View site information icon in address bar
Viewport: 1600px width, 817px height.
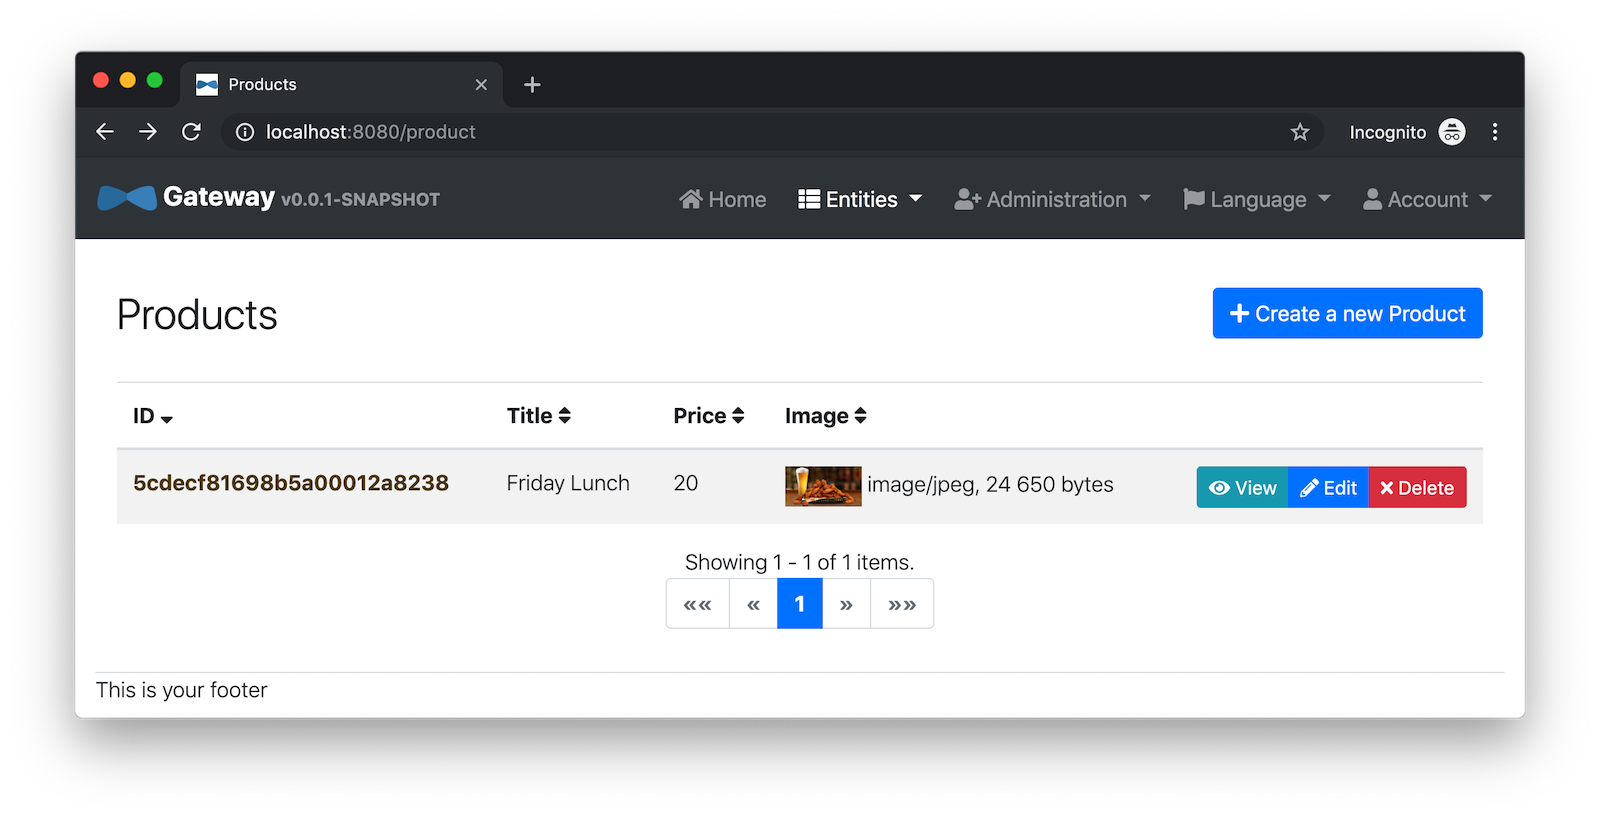point(245,132)
